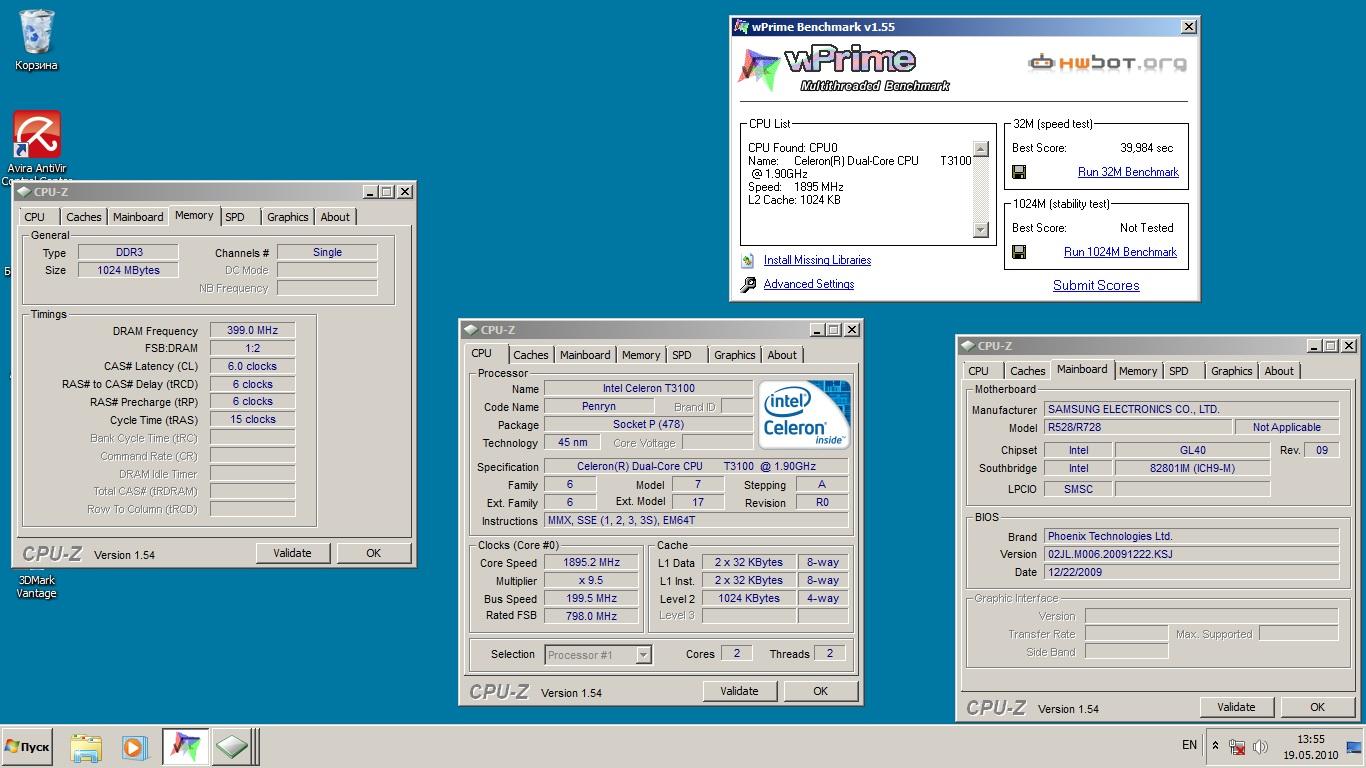Viewport: 1366px width, 768px height.
Task: Open Memory tab in center CPU-Z window
Action: pos(641,355)
